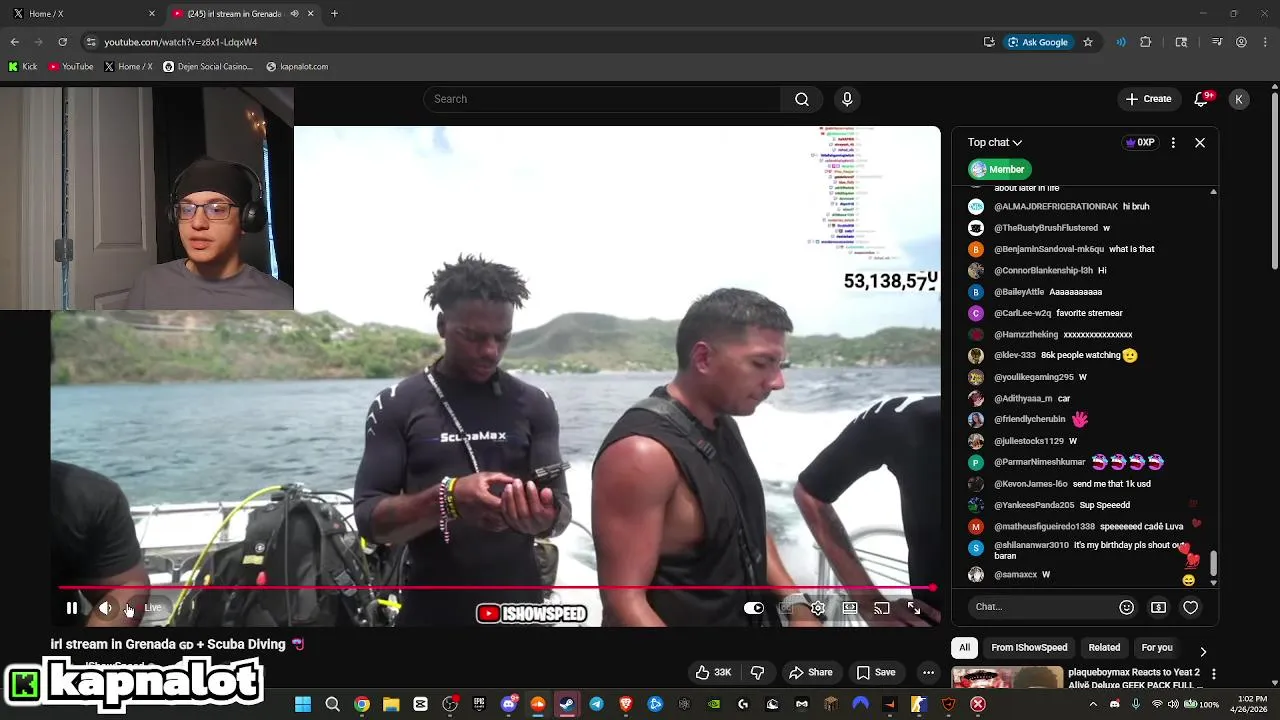
Task: Open more actions menu below the video
Action: (928, 672)
